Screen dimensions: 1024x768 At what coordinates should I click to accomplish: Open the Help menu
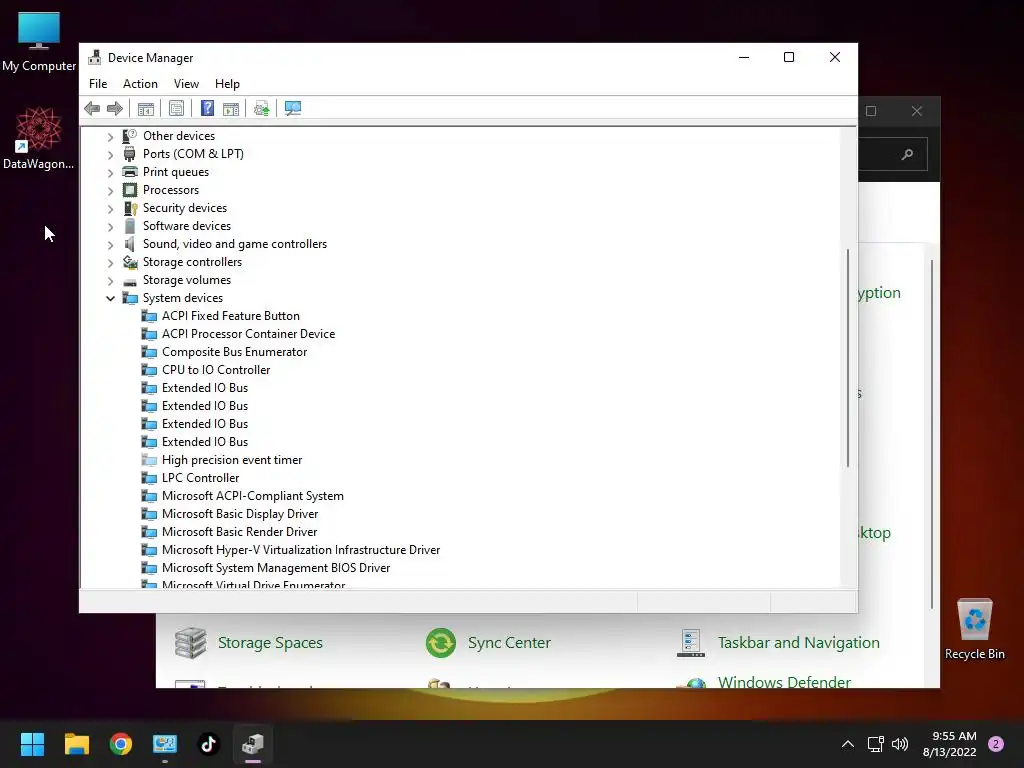tap(227, 84)
